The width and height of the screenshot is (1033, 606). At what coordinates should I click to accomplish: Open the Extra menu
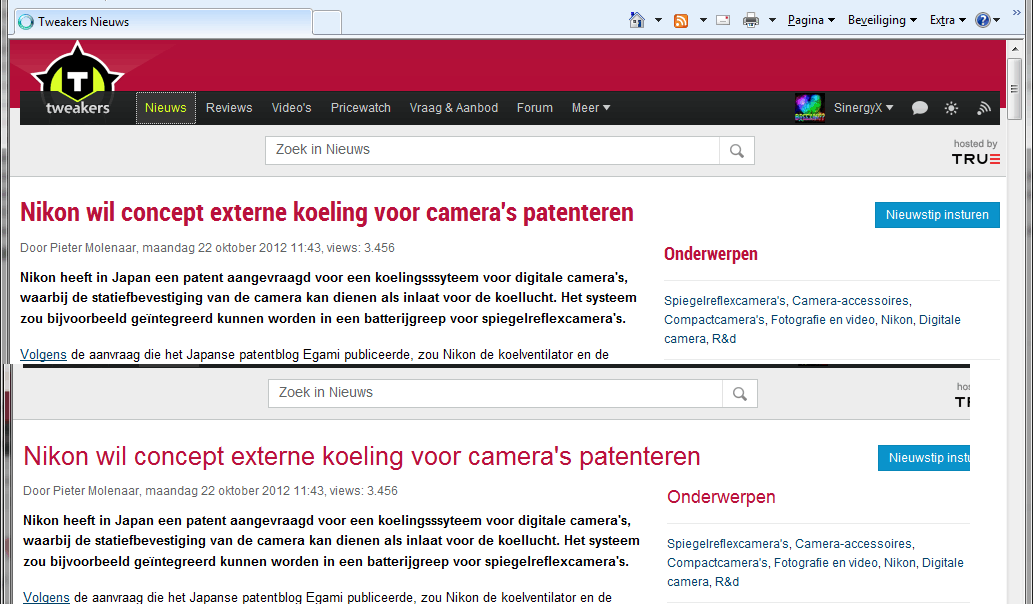[x=944, y=19]
